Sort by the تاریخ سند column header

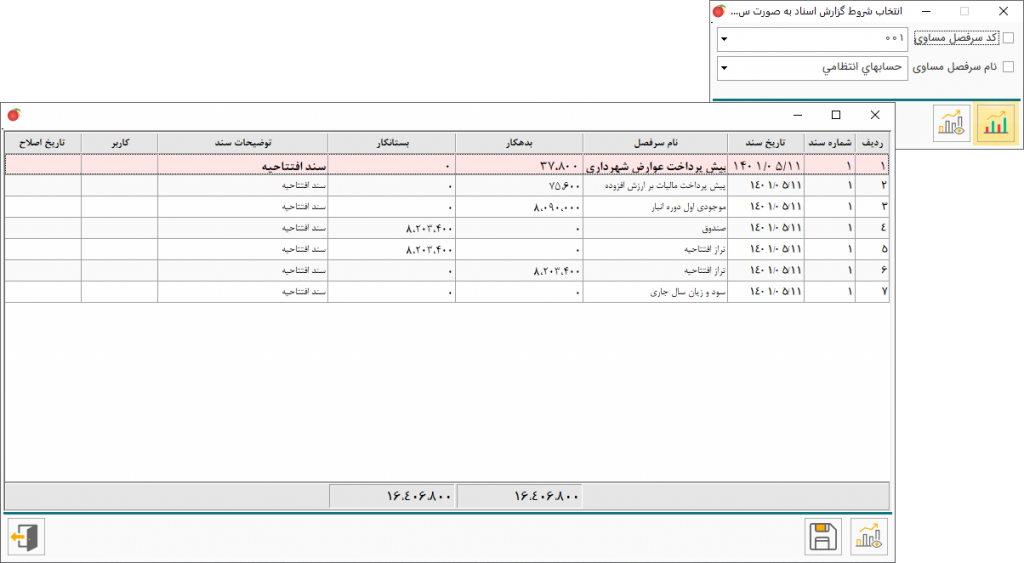tap(766, 142)
